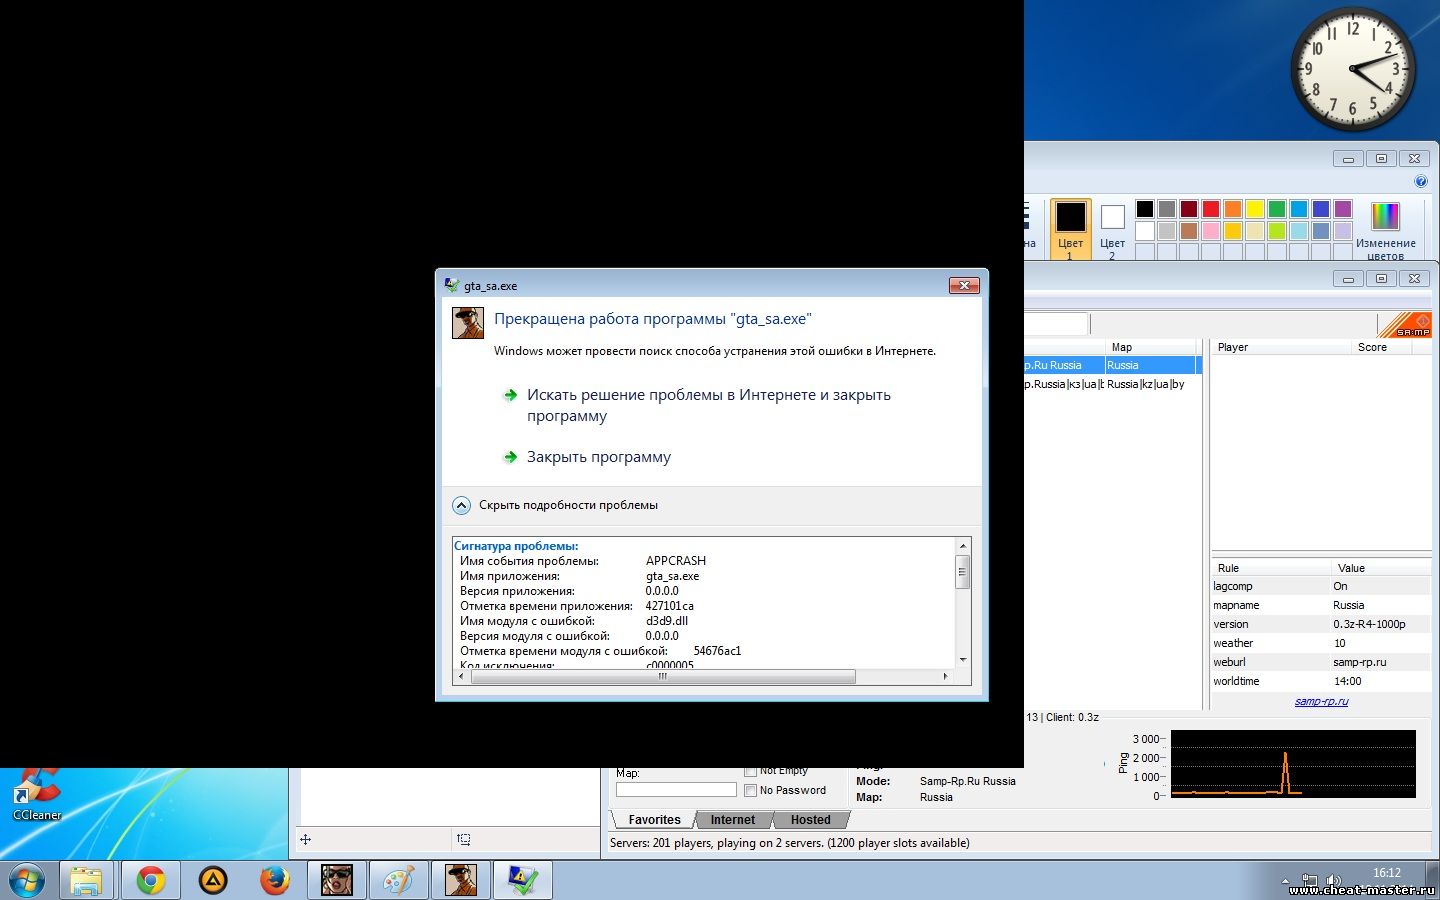The image size is (1440, 900).
Task: Sort by the Score column header
Action: click(1380, 347)
